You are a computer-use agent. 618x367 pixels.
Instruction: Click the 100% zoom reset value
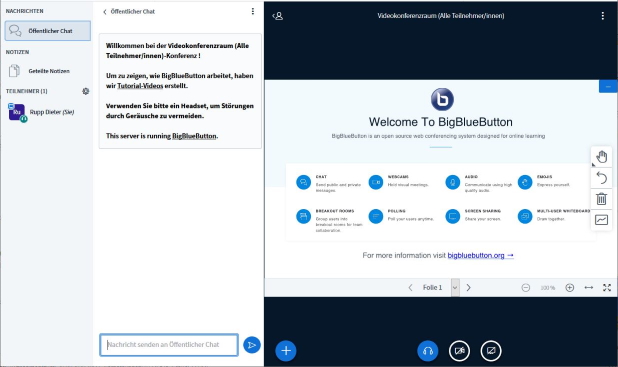548,288
